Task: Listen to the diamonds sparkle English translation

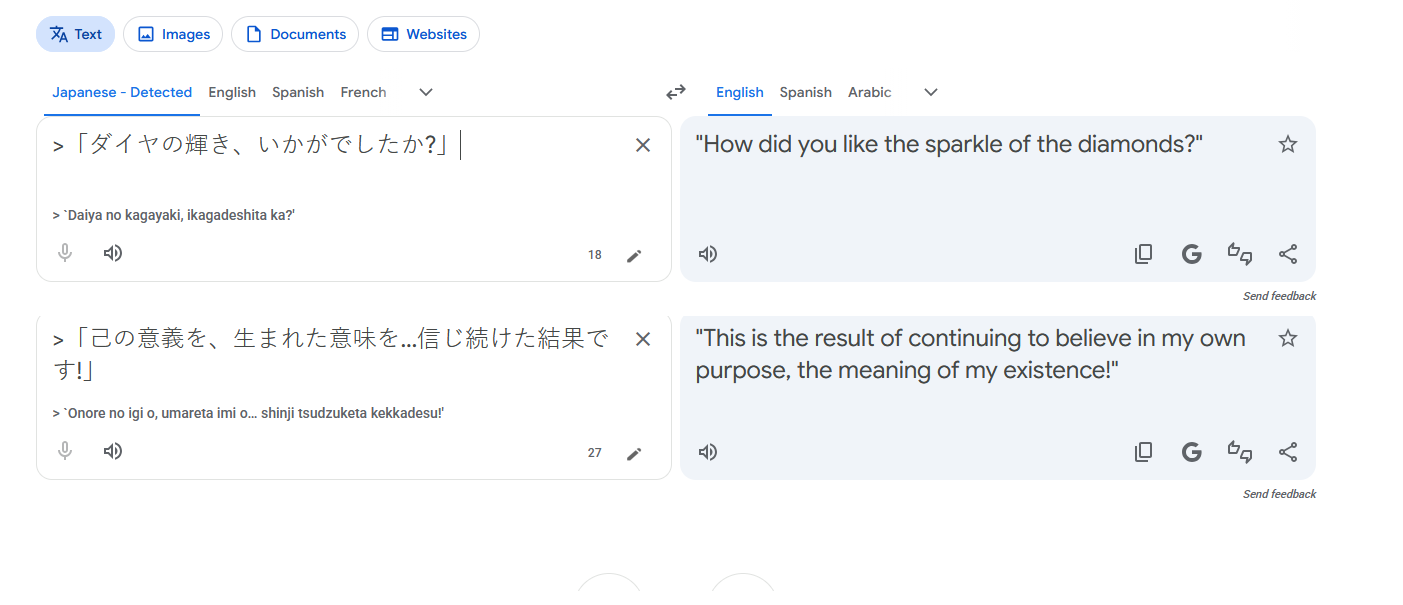Action: click(708, 254)
